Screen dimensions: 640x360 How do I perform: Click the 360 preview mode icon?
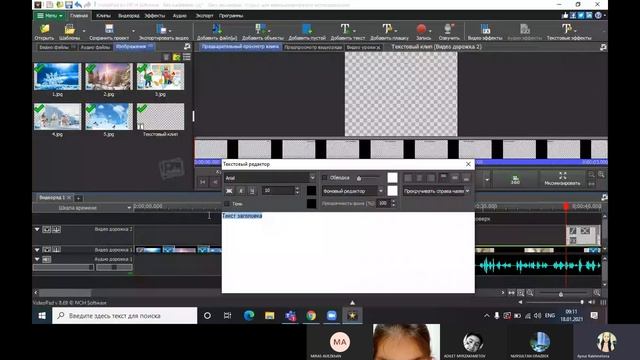click(515, 180)
